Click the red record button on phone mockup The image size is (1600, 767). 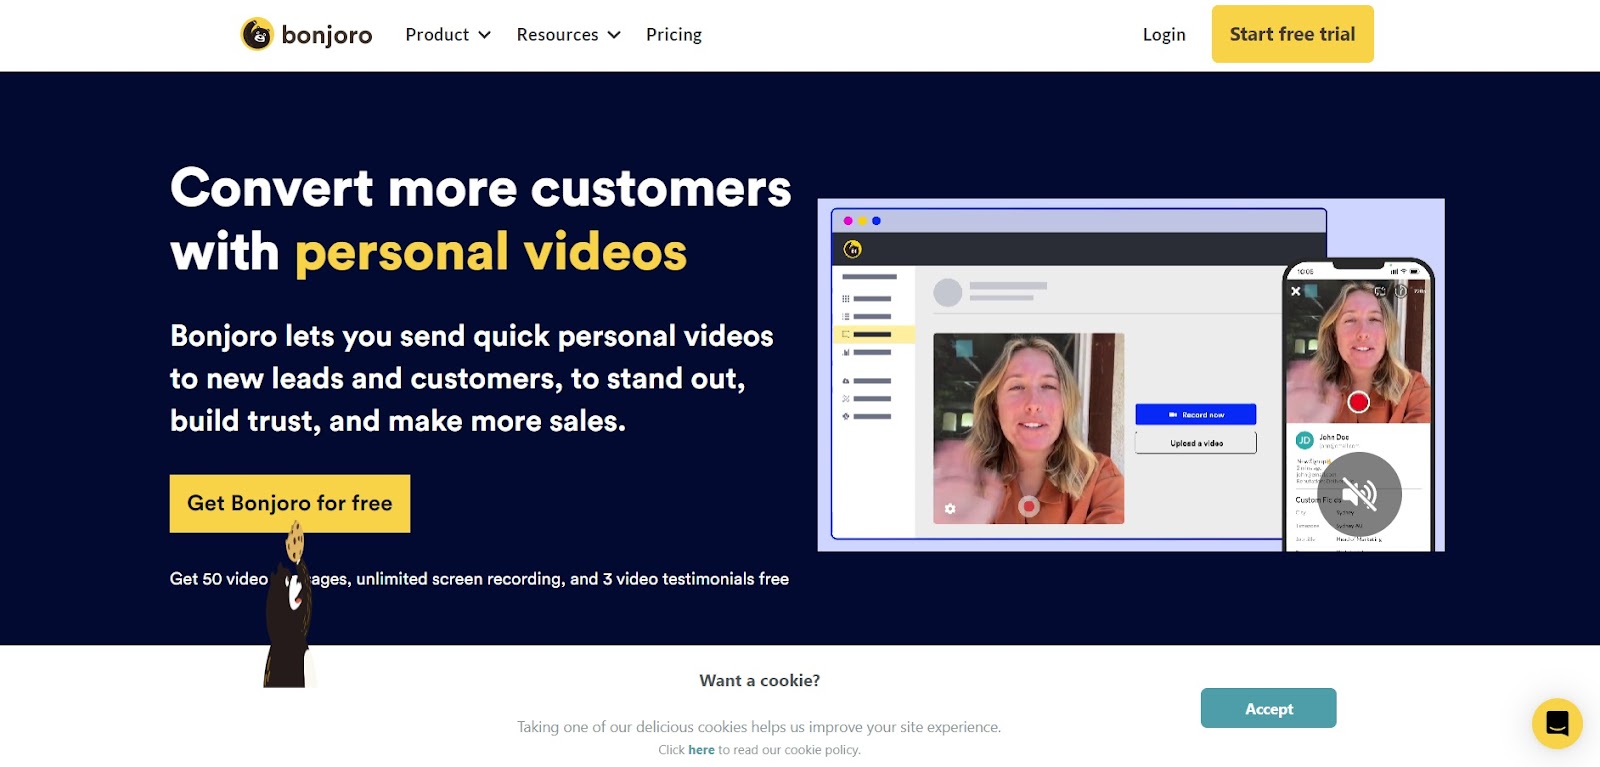[1358, 402]
